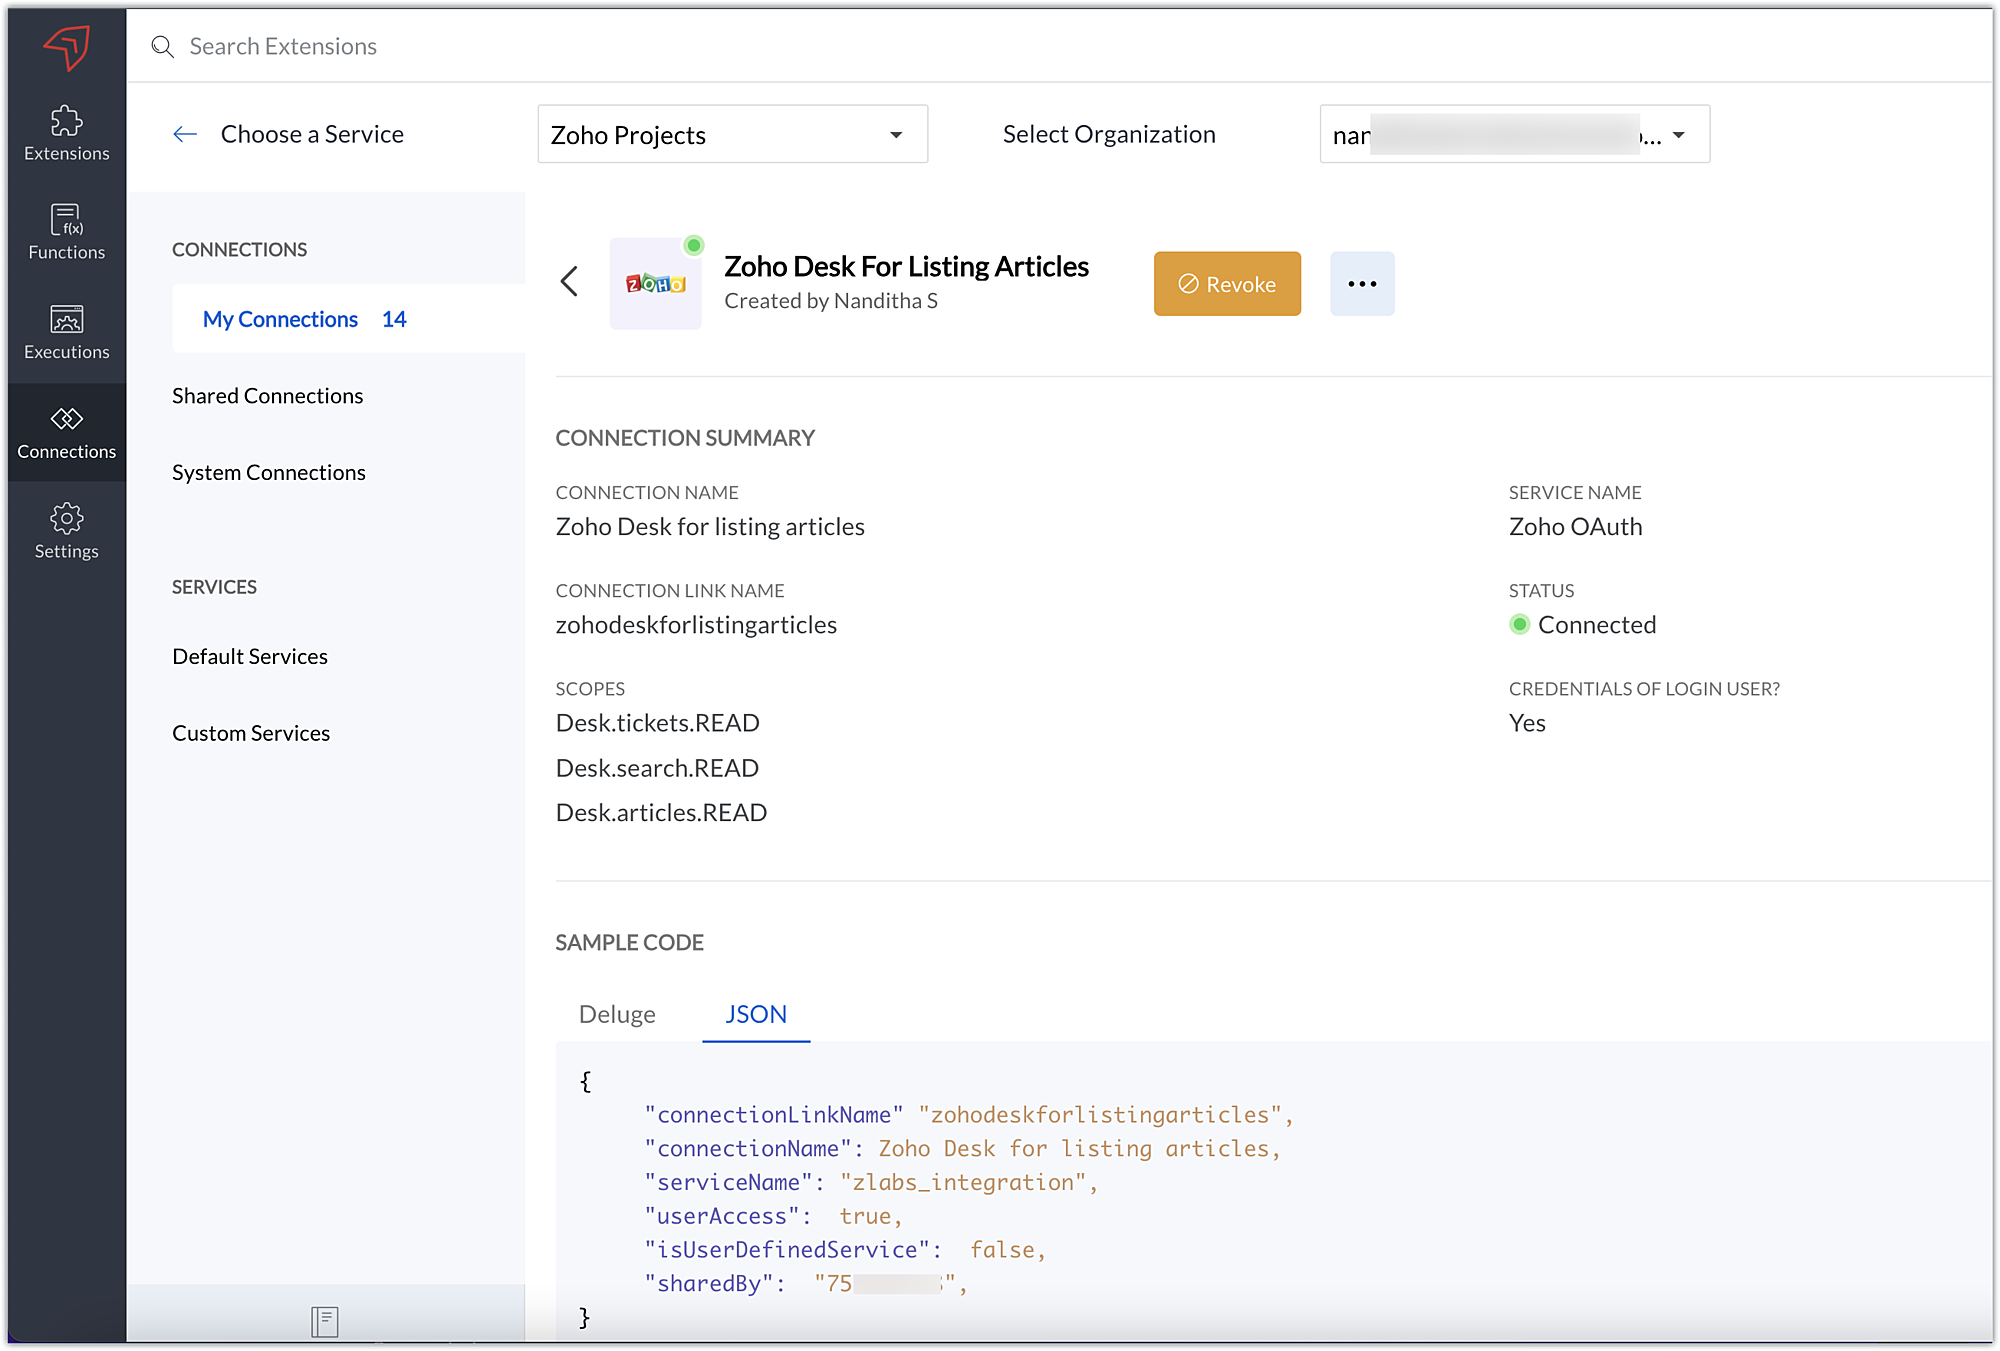Open Shared Connections list

tap(267, 396)
